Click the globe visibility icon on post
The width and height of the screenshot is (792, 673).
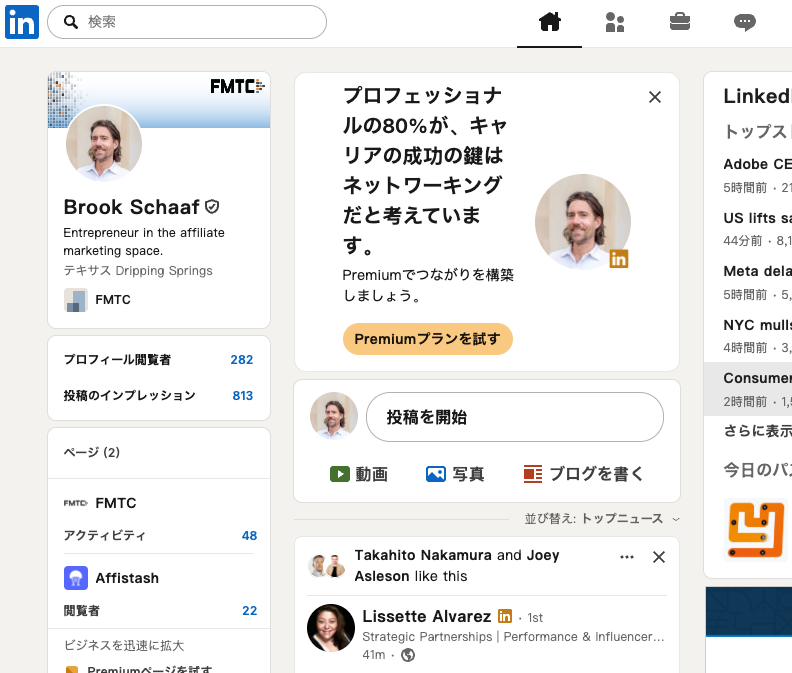pos(408,655)
